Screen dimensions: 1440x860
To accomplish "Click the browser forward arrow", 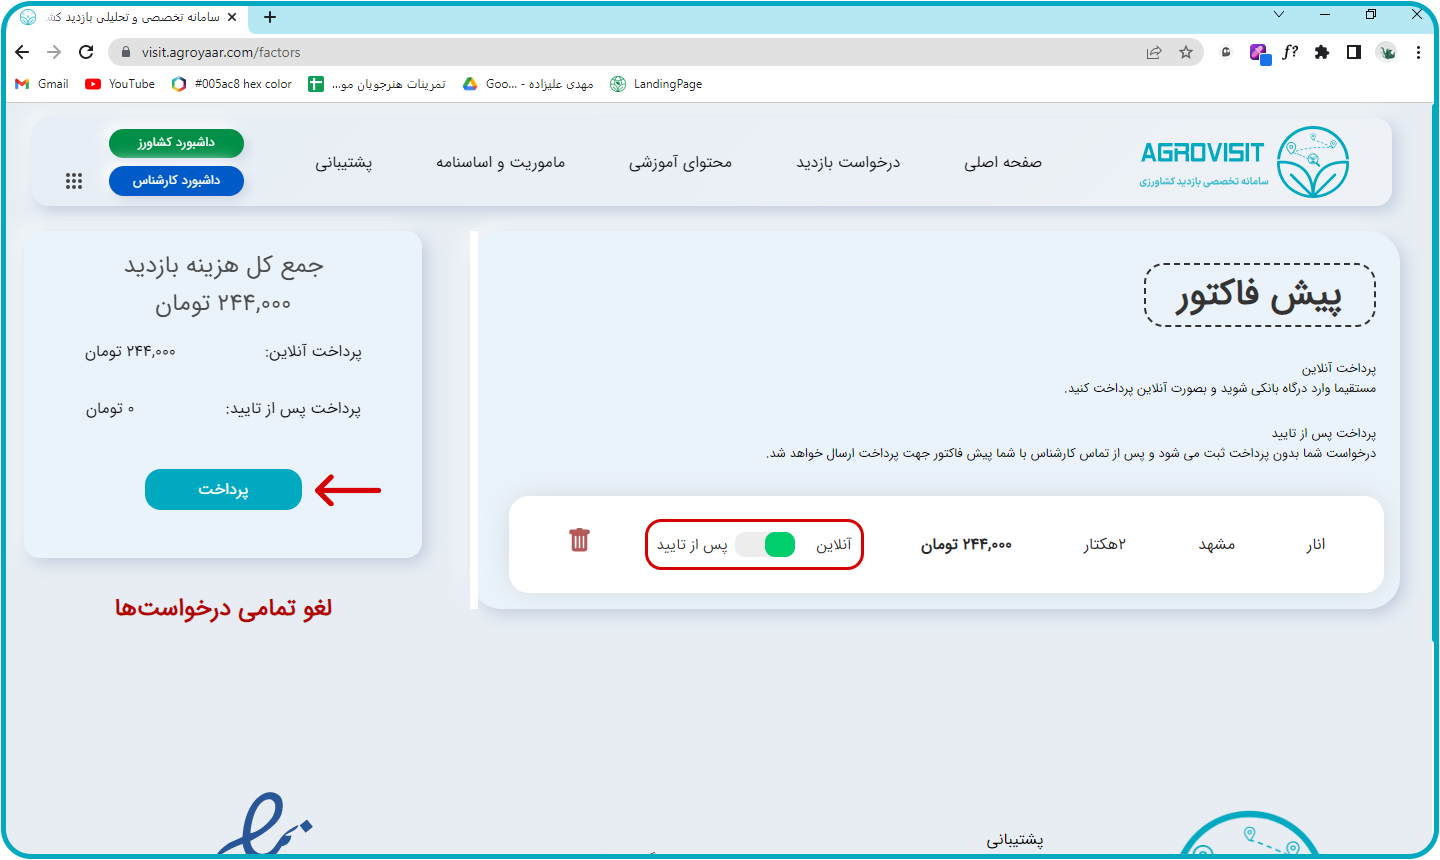I will [x=54, y=52].
